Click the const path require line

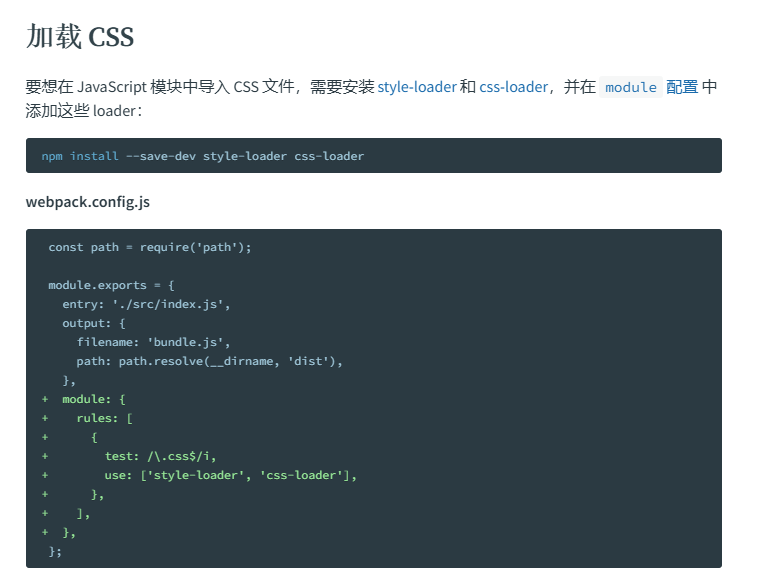(150, 247)
